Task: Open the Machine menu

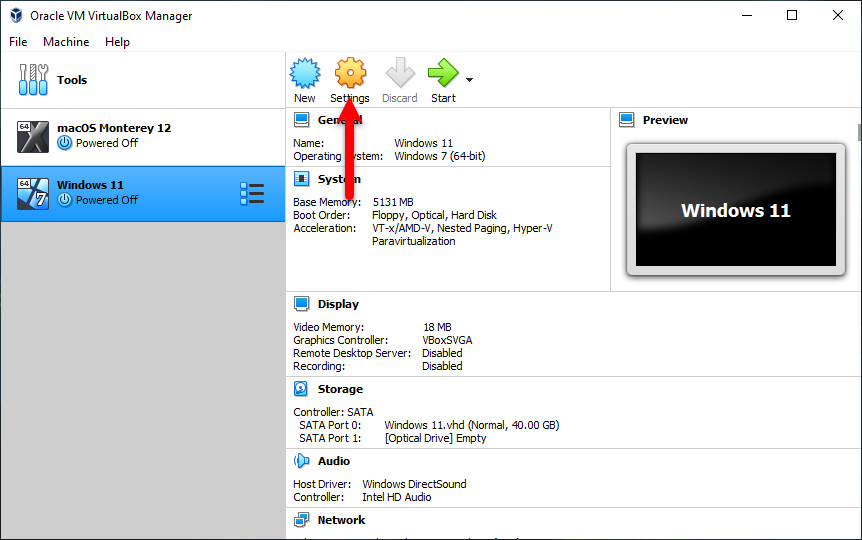Action: pyautogui.click(x=66, y=42)
